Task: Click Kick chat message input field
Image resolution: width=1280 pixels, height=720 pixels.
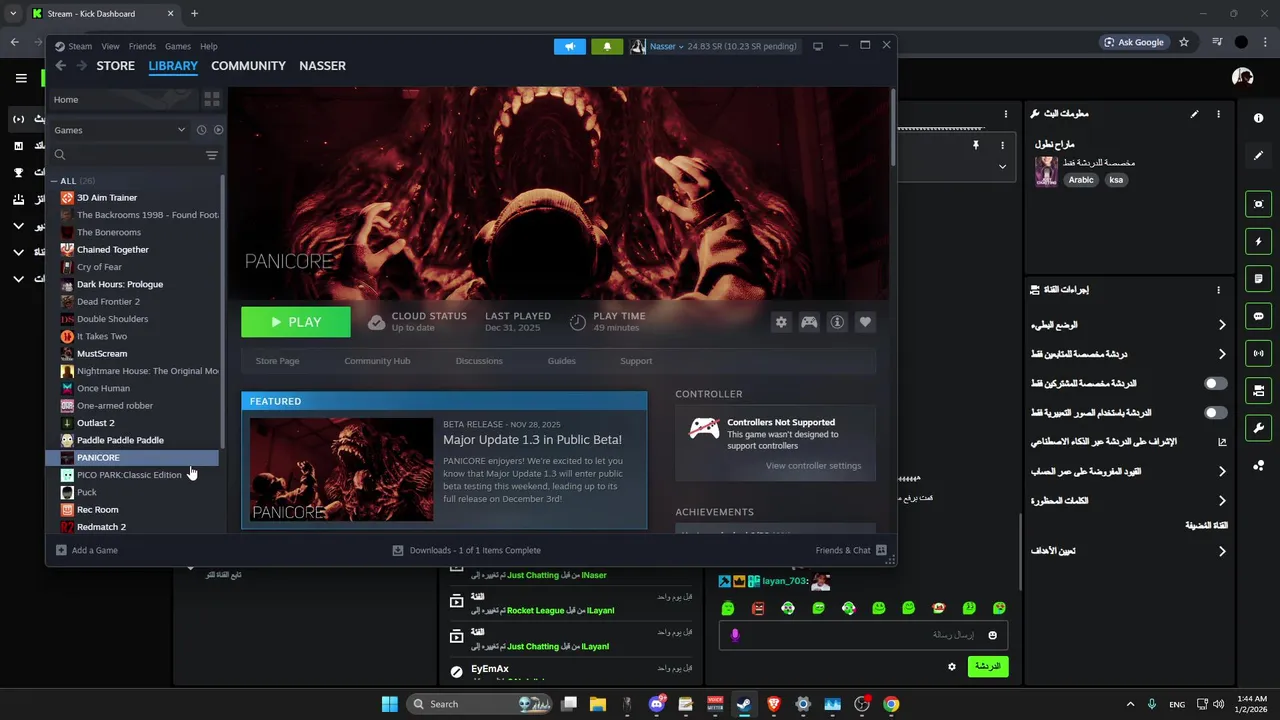Action: pos(862,635)
